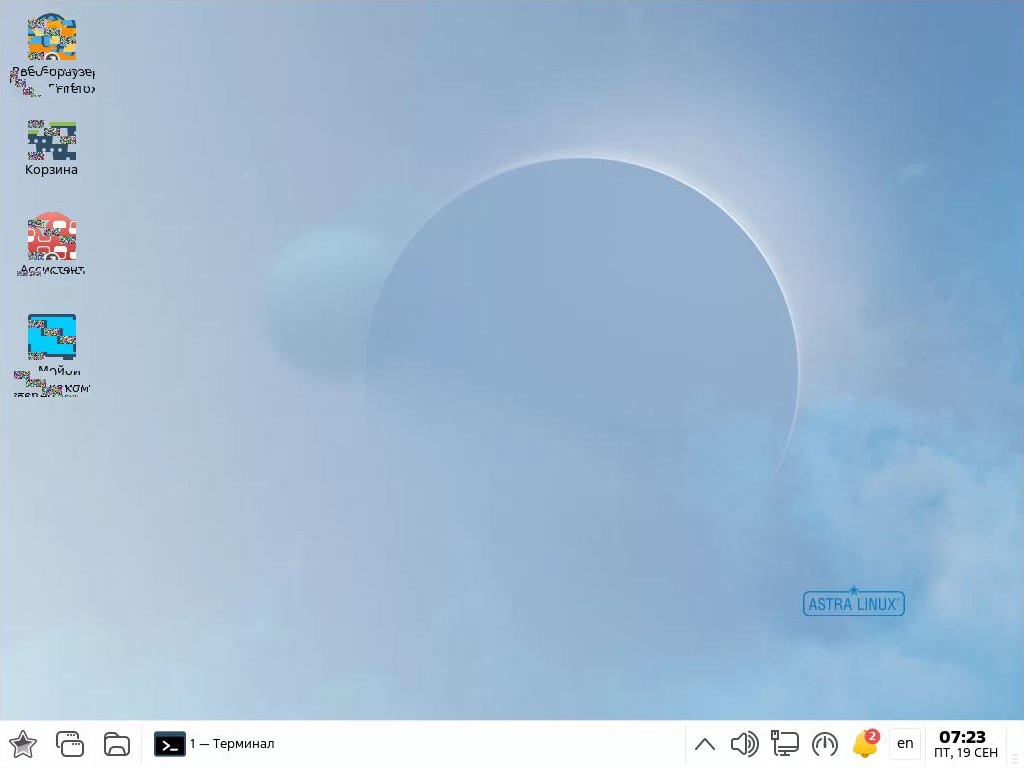Click the Astra Linux wallpaper logo
The height and width of the screenshot is (768, 1024).
[x=853, y=602]
